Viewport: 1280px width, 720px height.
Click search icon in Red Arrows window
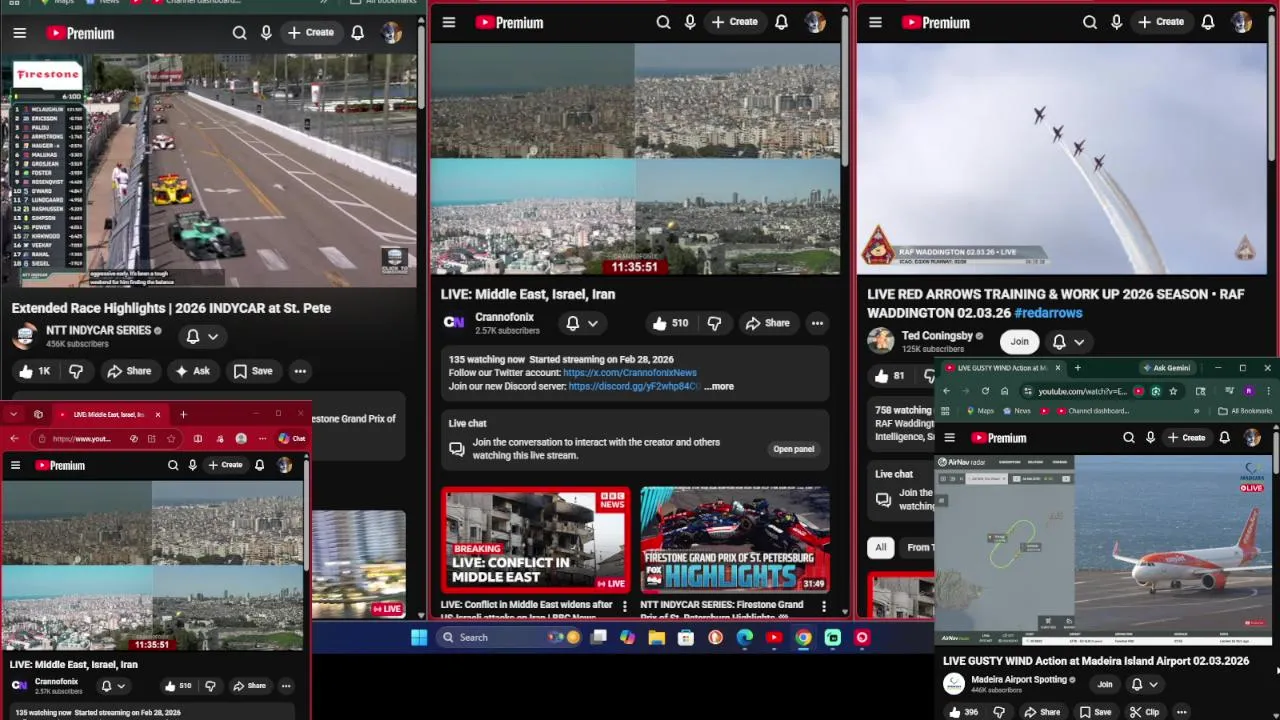click(x=1090, y=22)
